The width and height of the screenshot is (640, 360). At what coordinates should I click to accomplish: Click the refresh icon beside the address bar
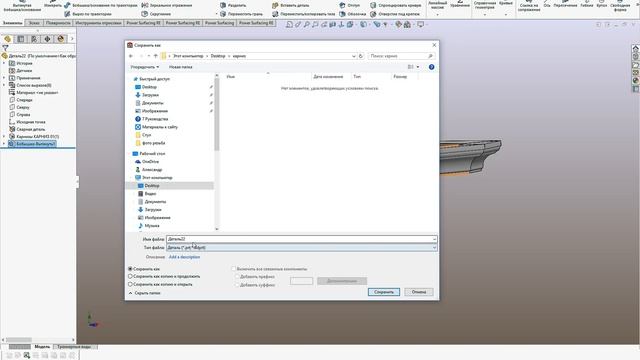361,56
